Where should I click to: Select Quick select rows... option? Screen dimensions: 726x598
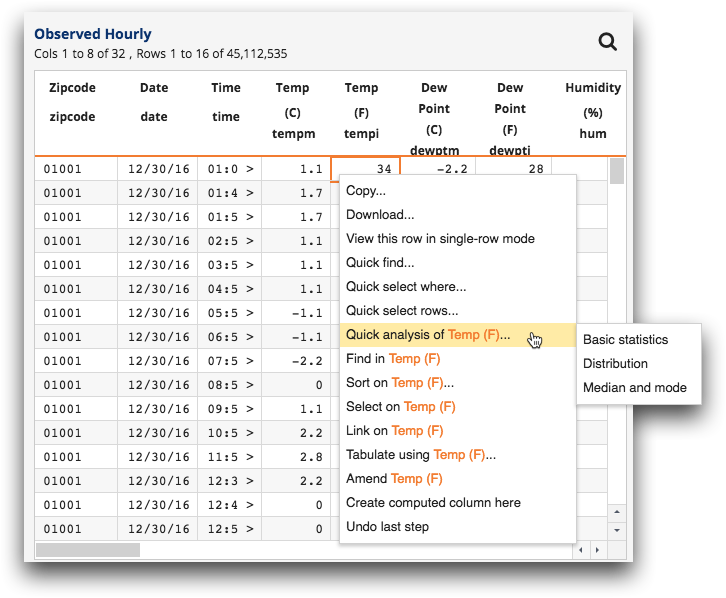click(x=457, y=311)
